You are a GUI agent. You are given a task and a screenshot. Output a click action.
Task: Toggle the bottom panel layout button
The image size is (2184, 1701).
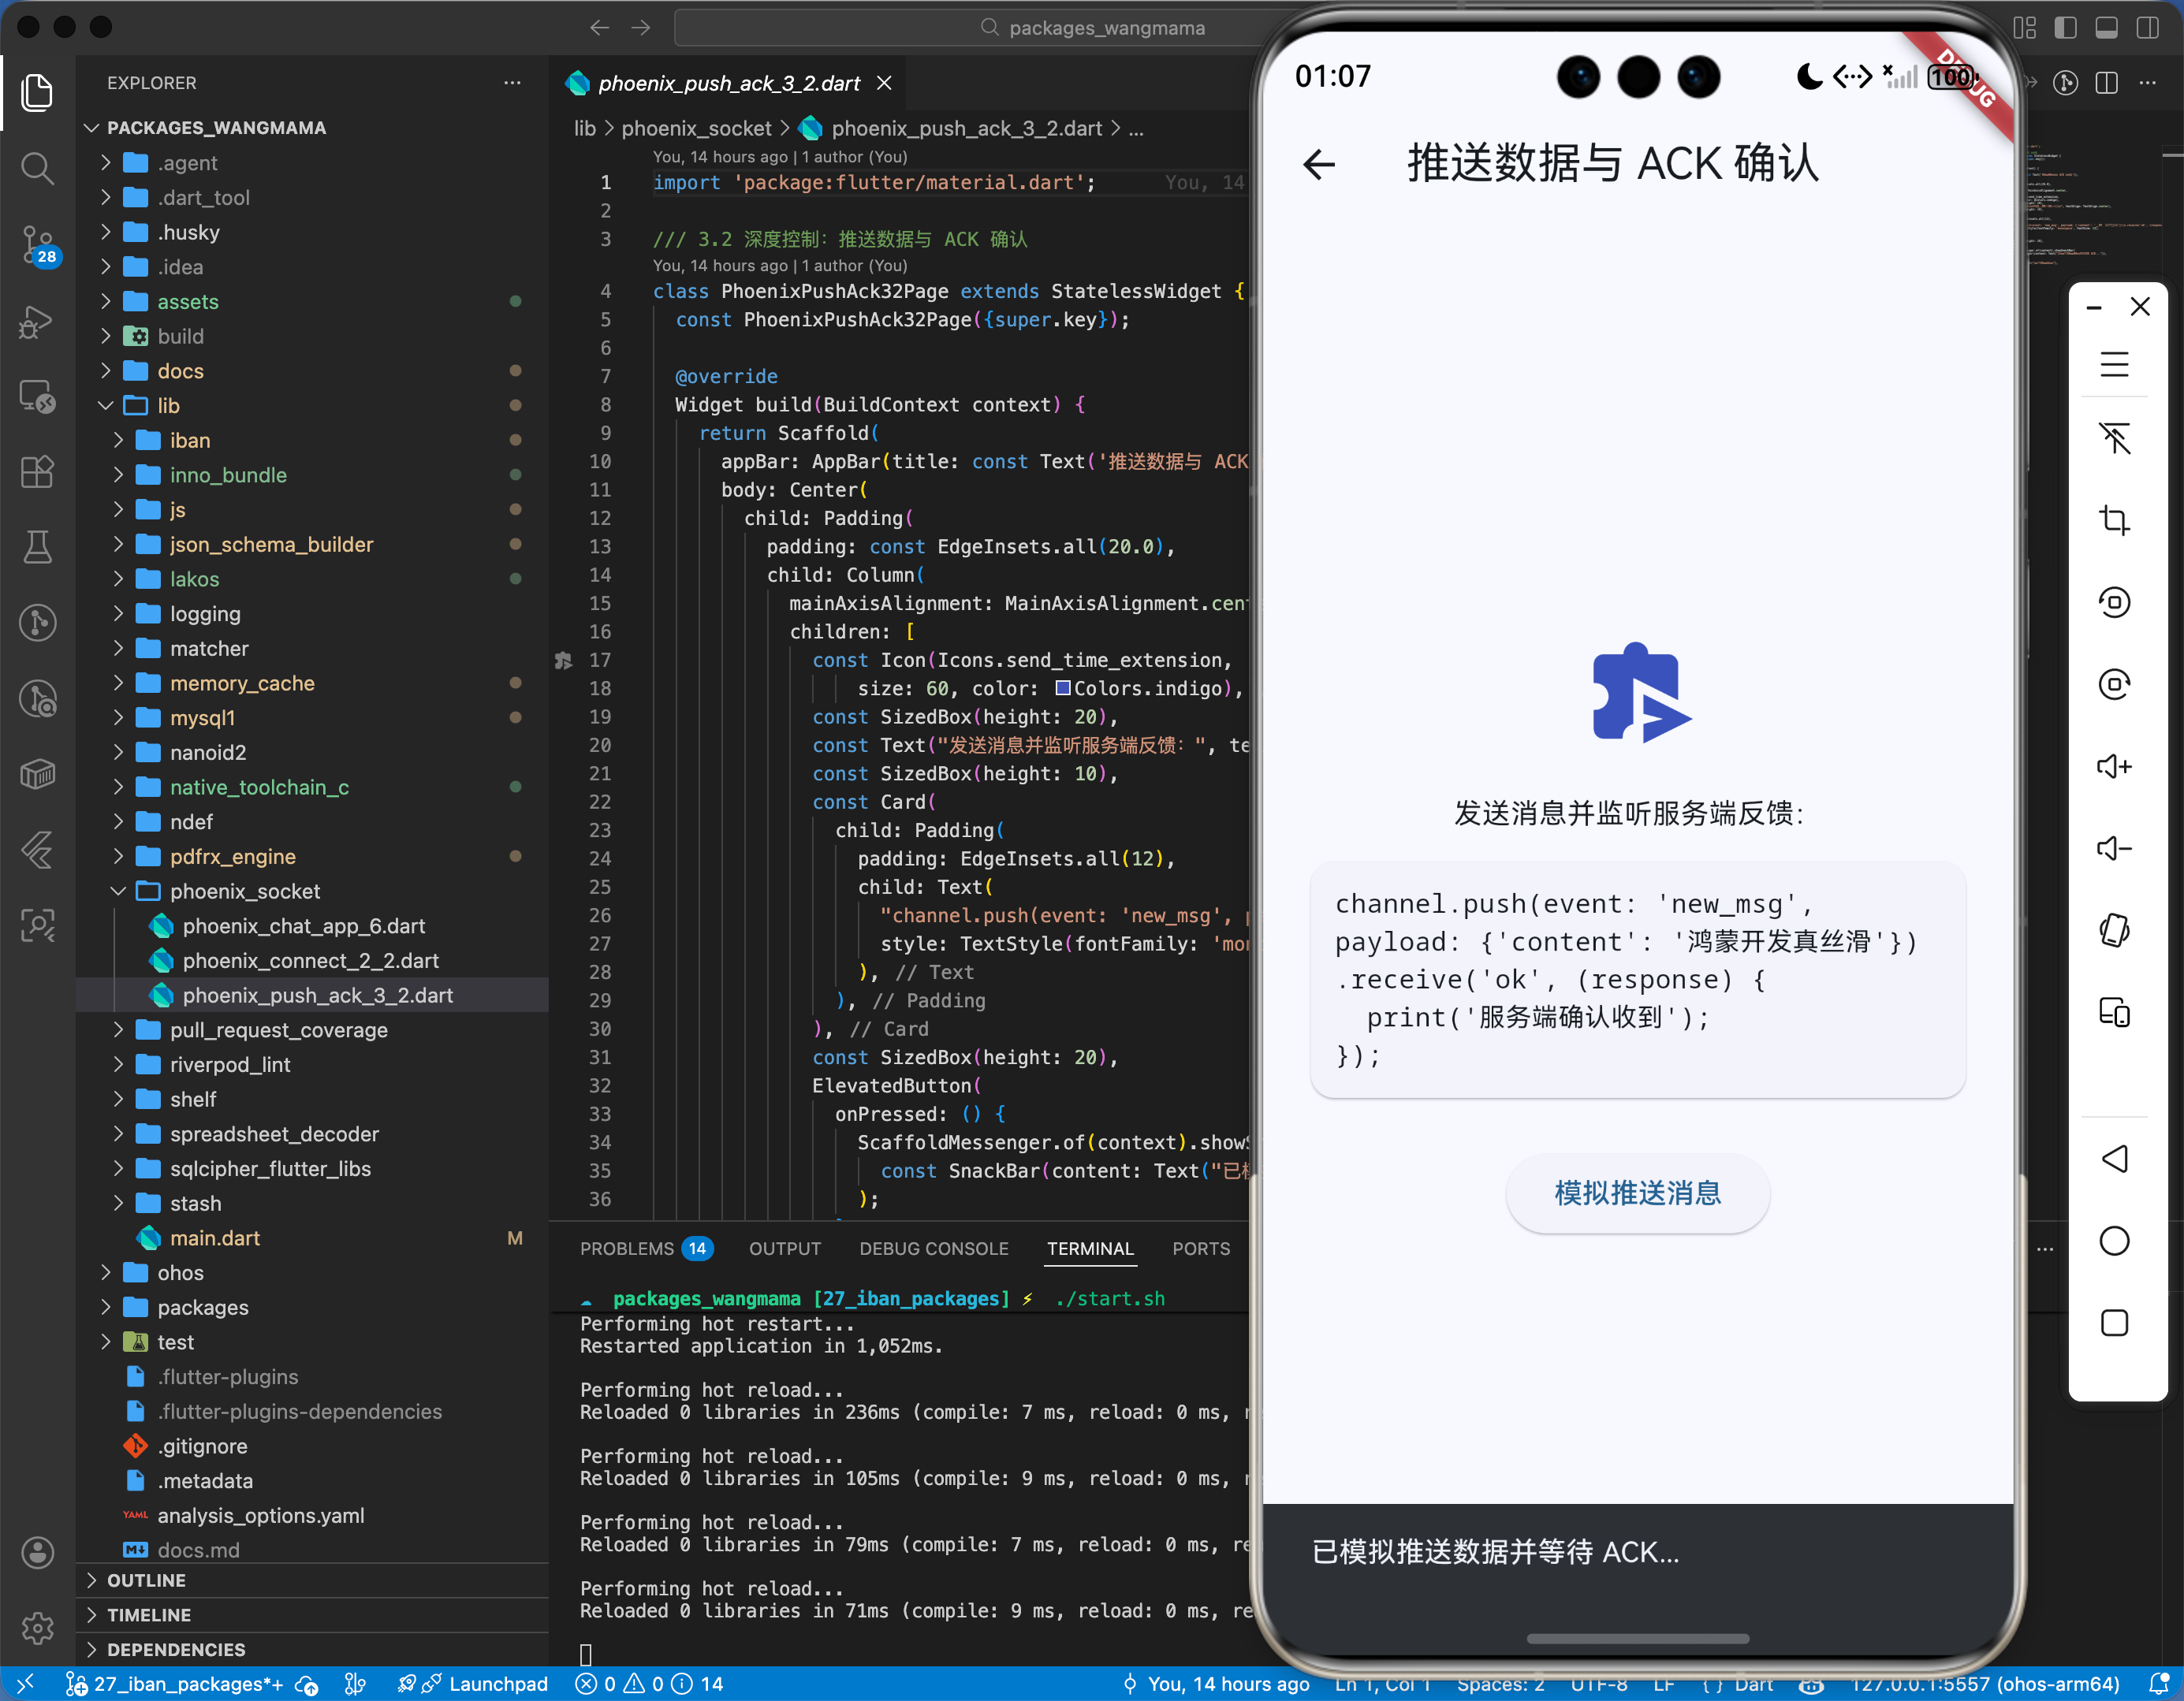[x=2106, y=28]
